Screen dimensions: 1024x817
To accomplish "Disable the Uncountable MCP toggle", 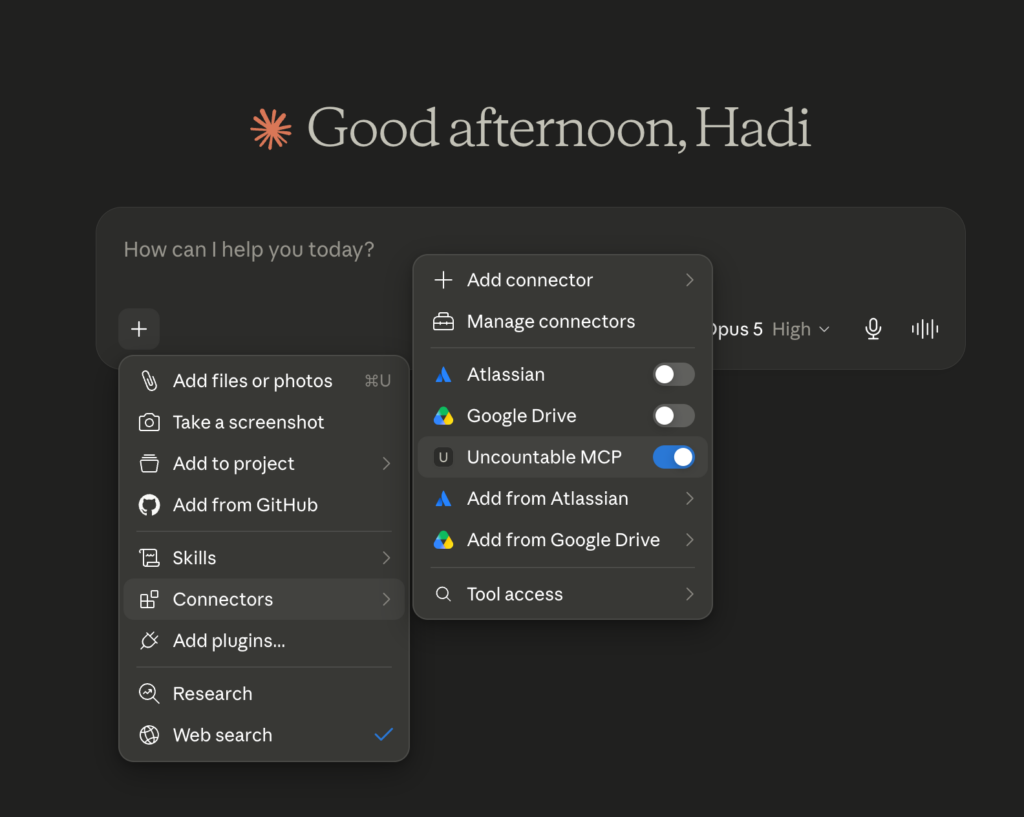I will pos(673,457).
